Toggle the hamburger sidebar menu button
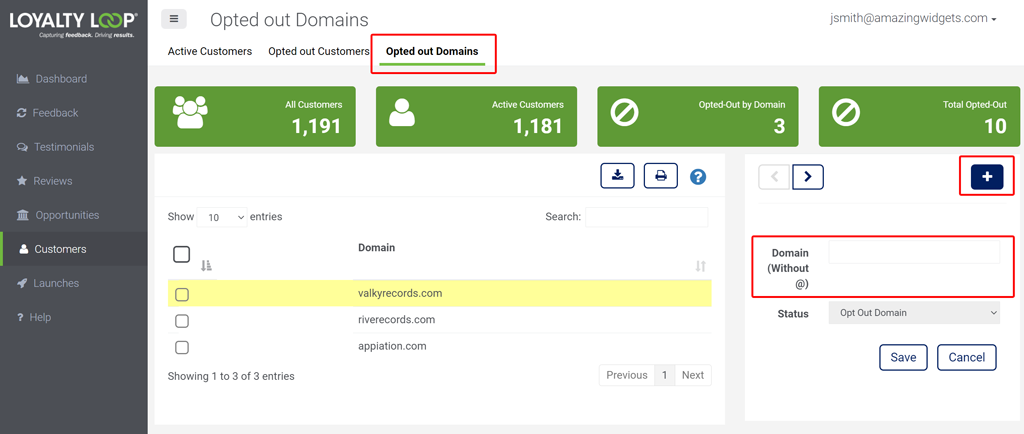1024x434 pixels. click(x=174, y=20)
